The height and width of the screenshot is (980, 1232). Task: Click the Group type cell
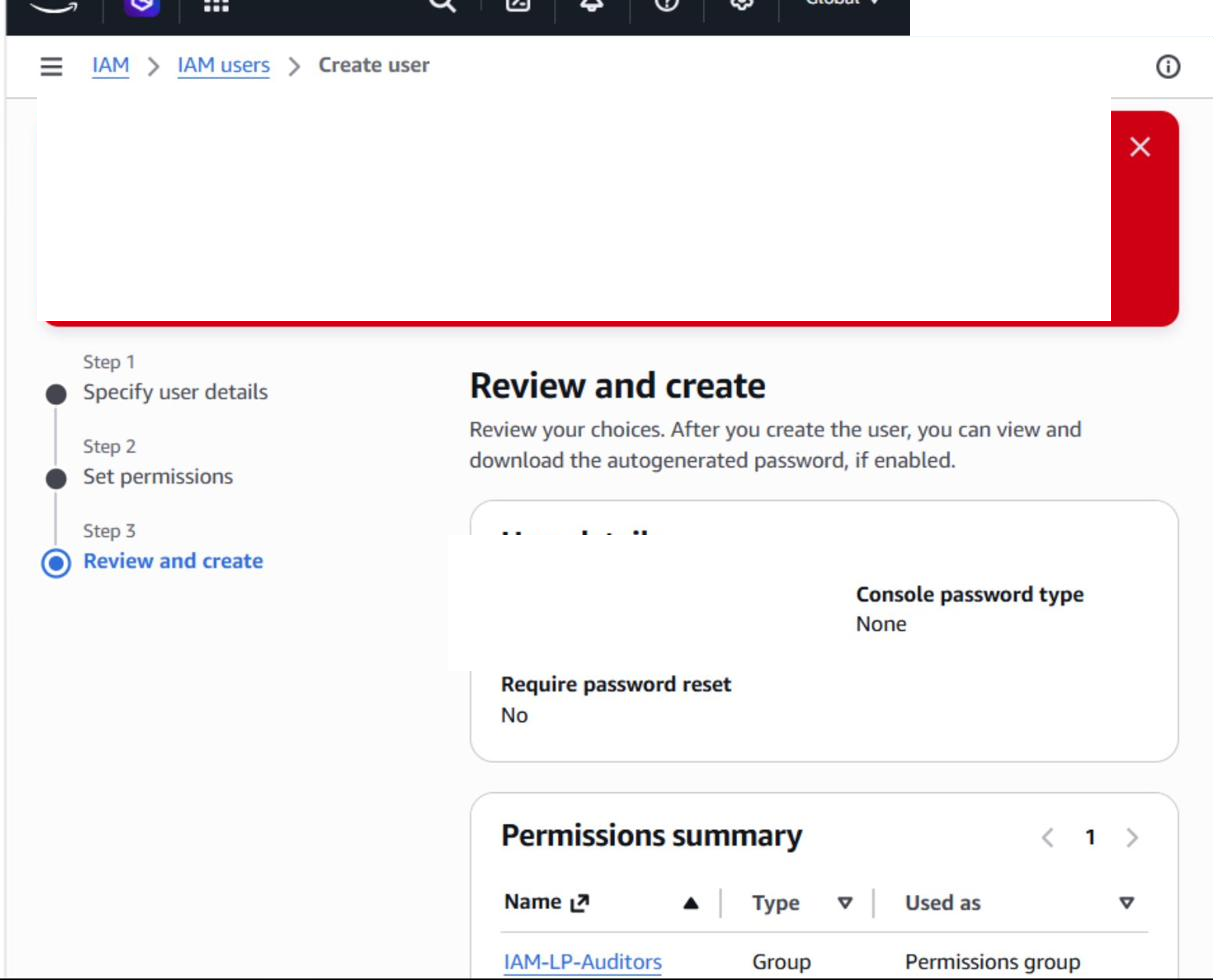pyautogui.click(x=781, y=962)
